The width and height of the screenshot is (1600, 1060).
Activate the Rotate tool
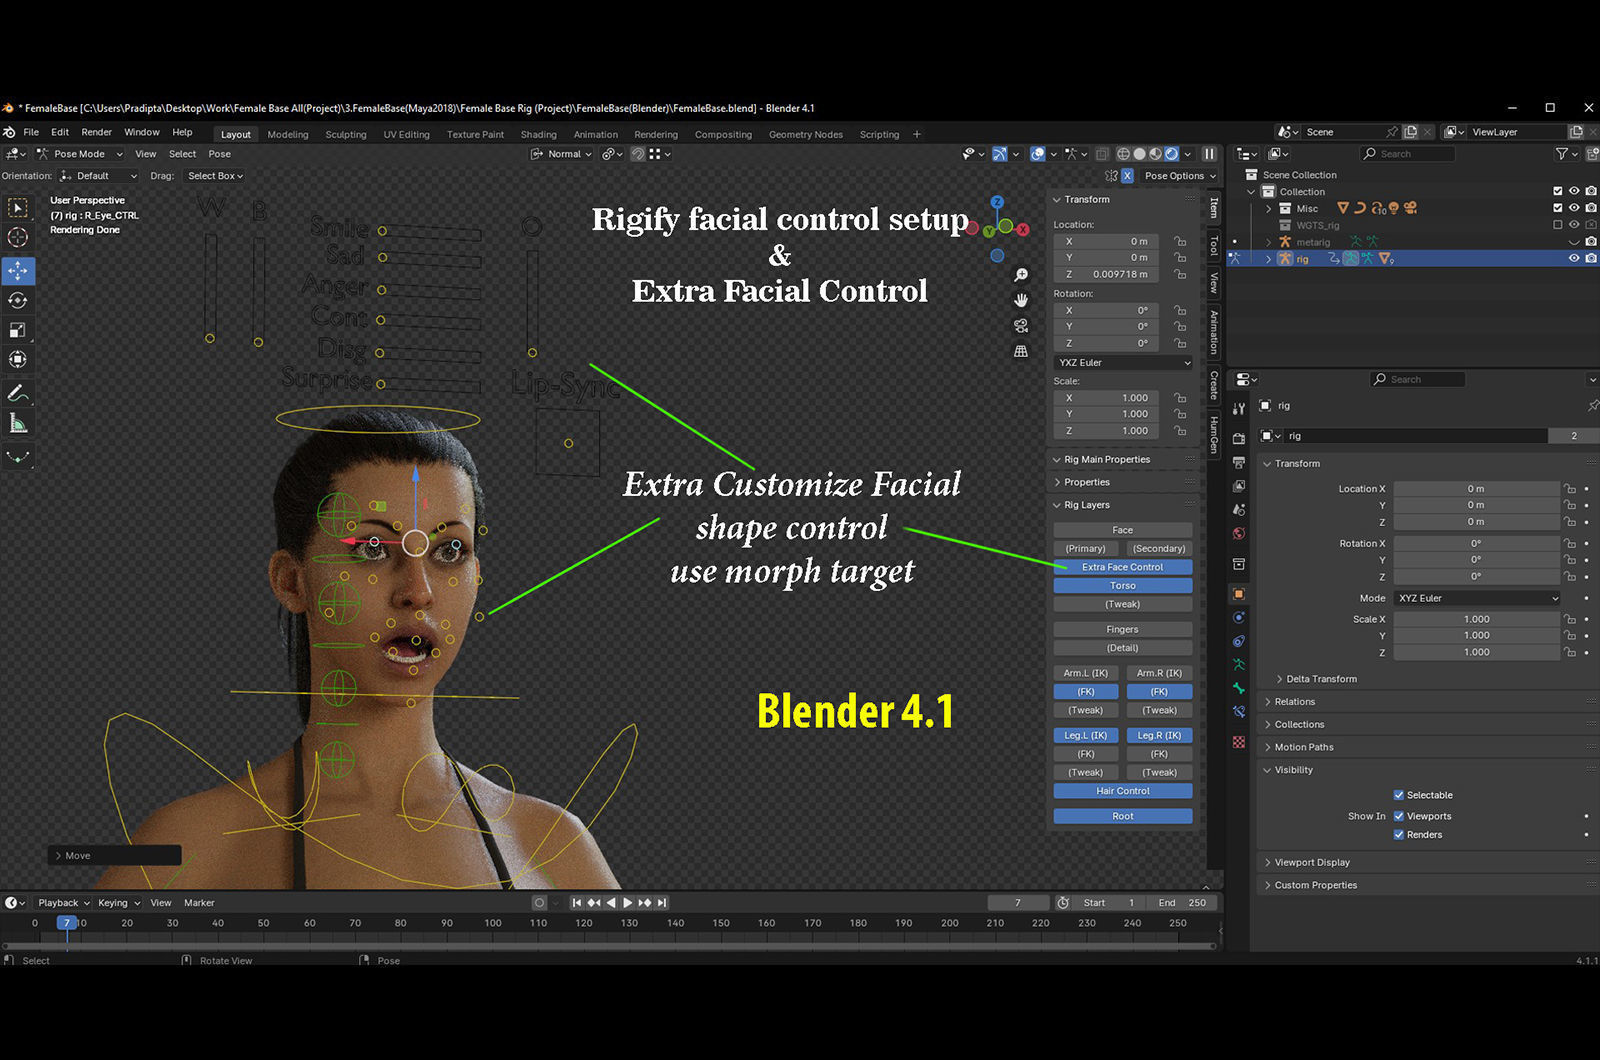pyautogui.click(x=18, y=300)
